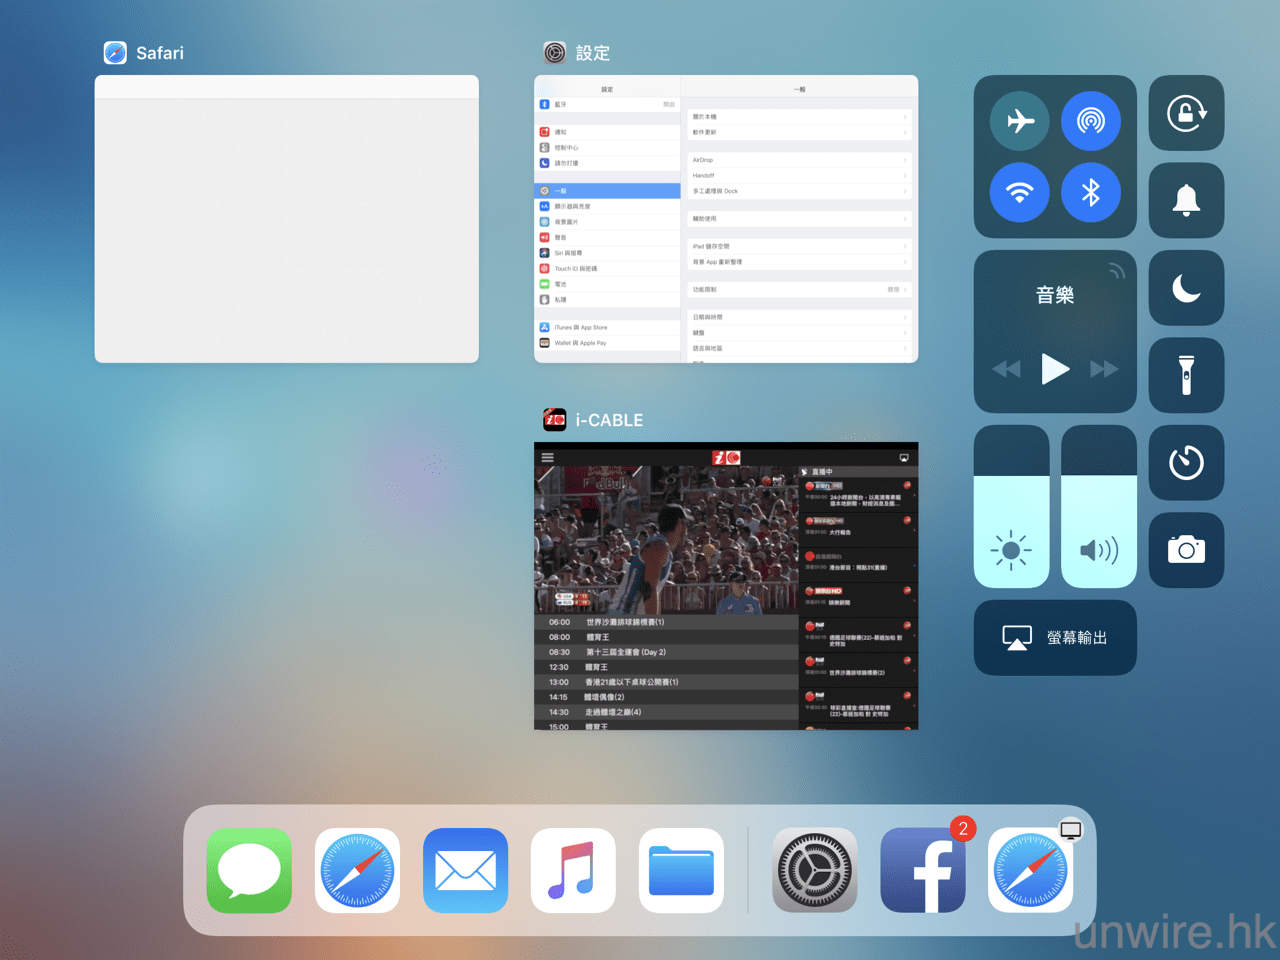The image size is (1280, 960).
Task: Toggle Airplane Mode in Control Center
Action: [x=1019, y=121]
